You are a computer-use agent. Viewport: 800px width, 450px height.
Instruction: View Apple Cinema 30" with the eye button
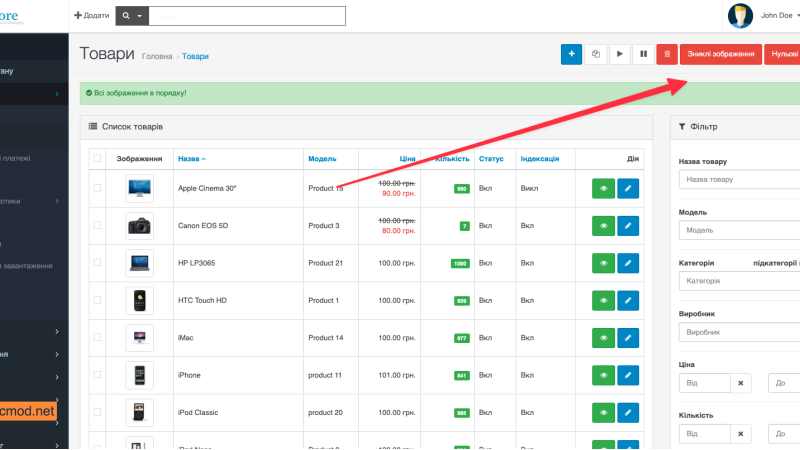click(603, 188)
